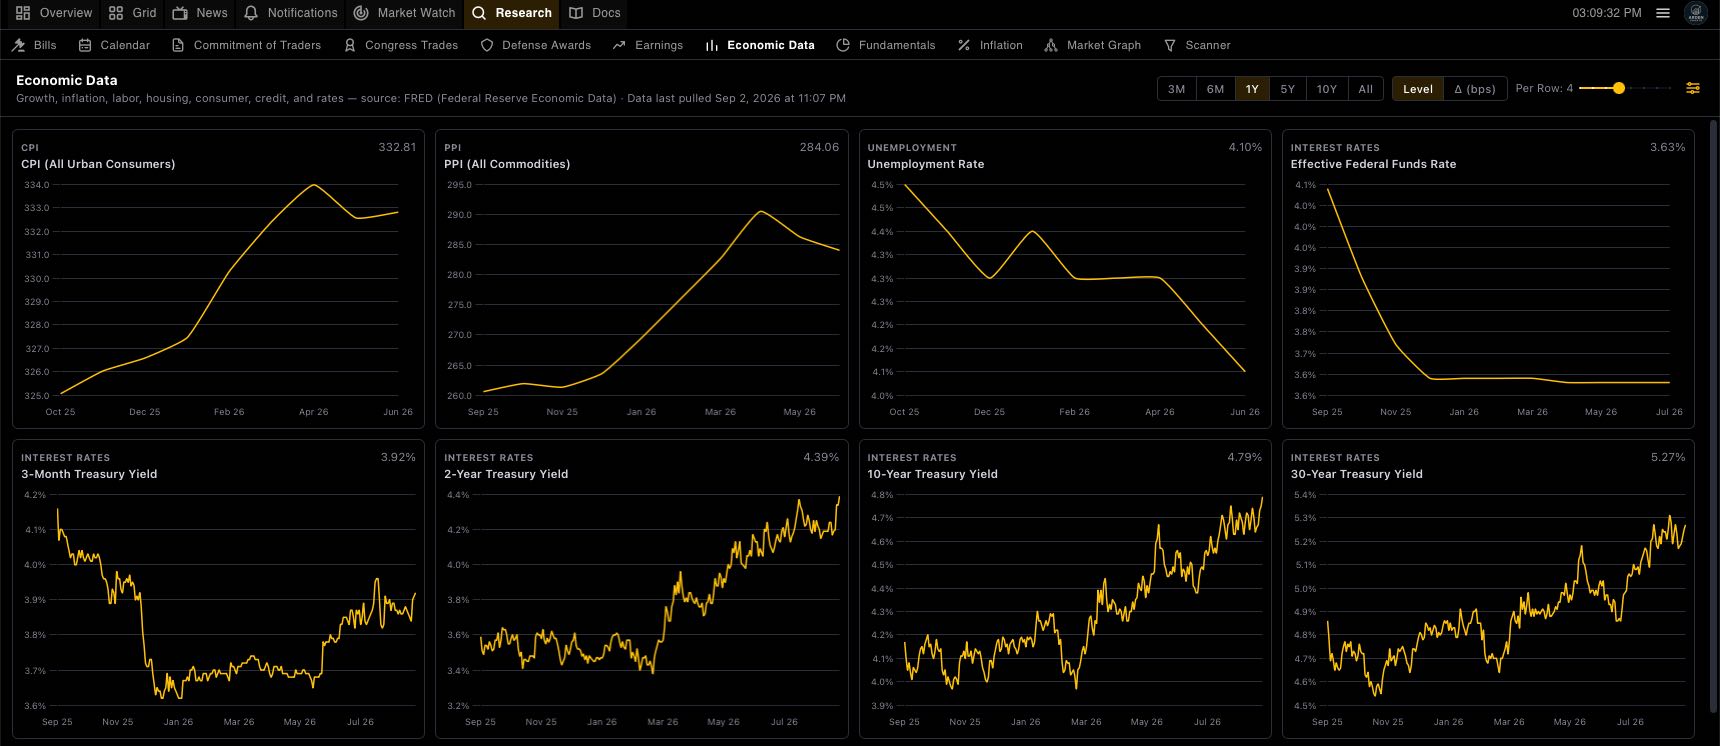
Task: Open the 30-Year Treasury Yield chart
Action: pos(1488,589)
